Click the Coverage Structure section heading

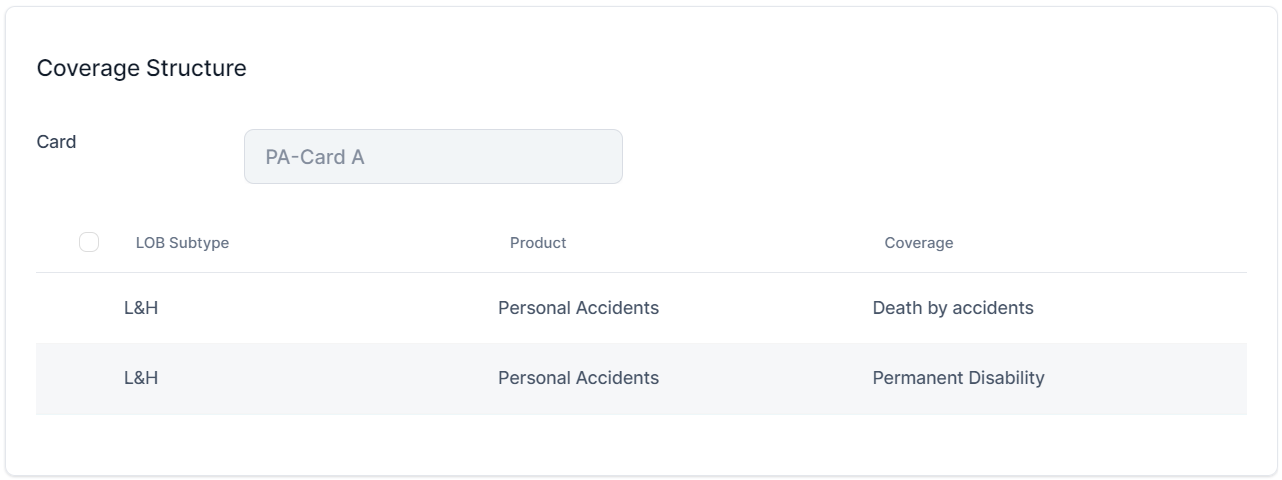coord(141,68)
